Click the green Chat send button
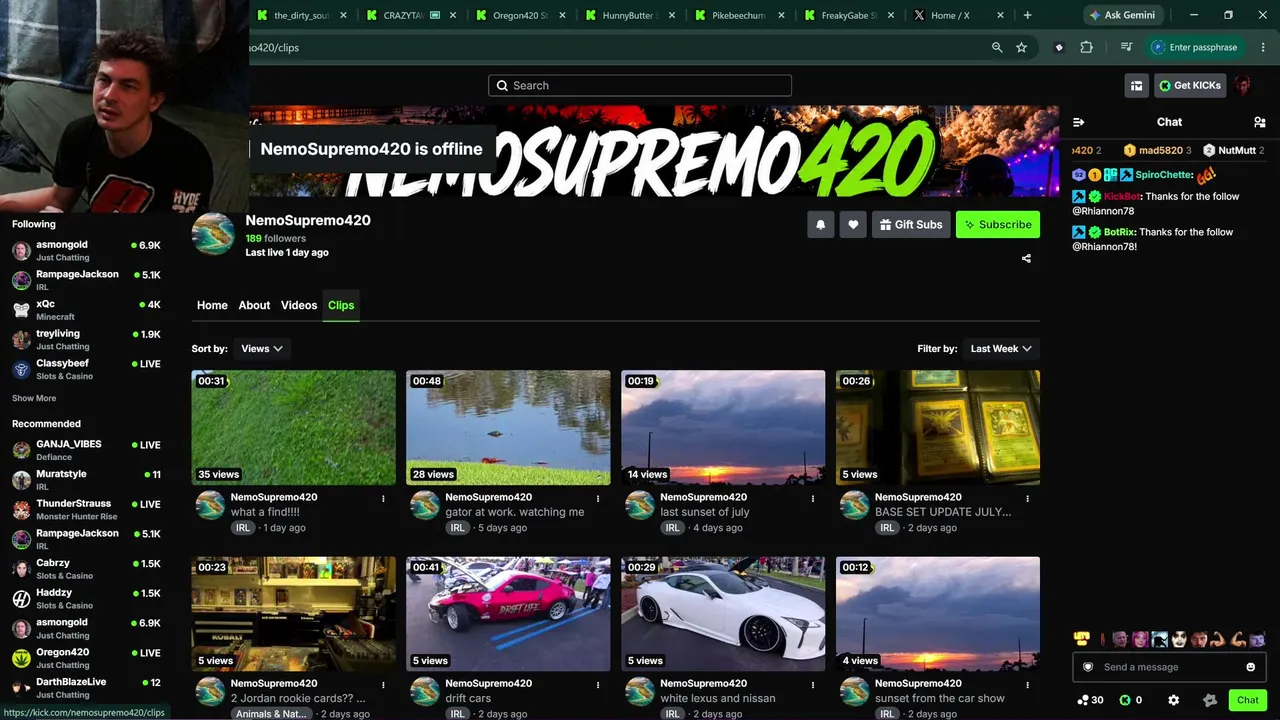The width and height of the screenshot is (1280, 720). point(1248,700)
